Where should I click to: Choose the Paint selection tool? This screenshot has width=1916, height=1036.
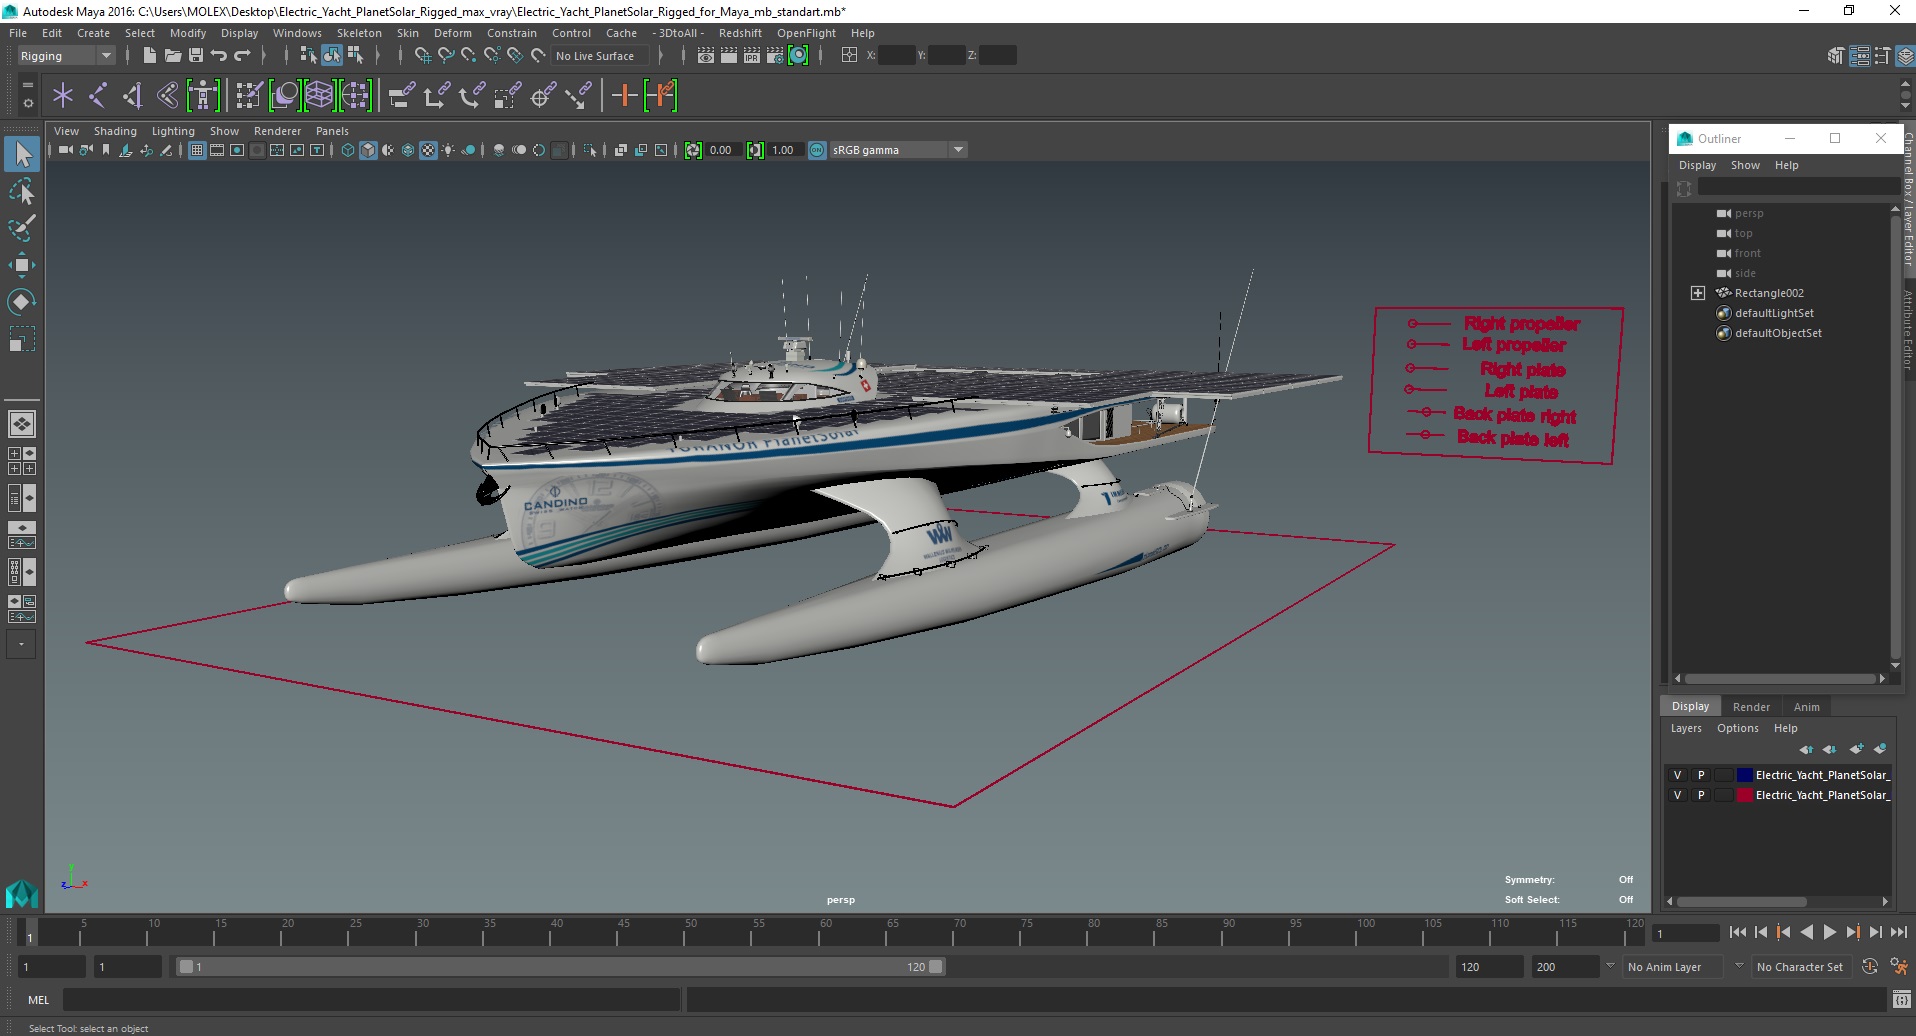(x=22, y=227)
